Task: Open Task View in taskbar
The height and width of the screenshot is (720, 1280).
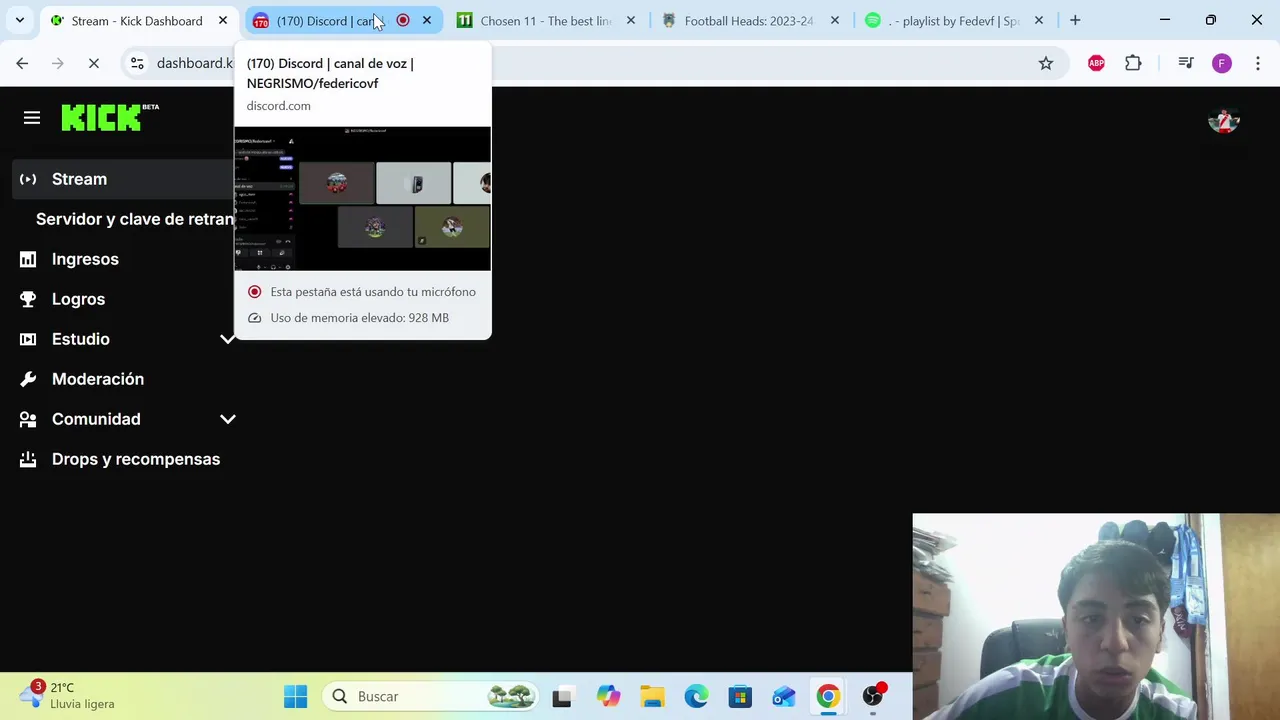Action: pyautogui.click(x=562, y=696)
